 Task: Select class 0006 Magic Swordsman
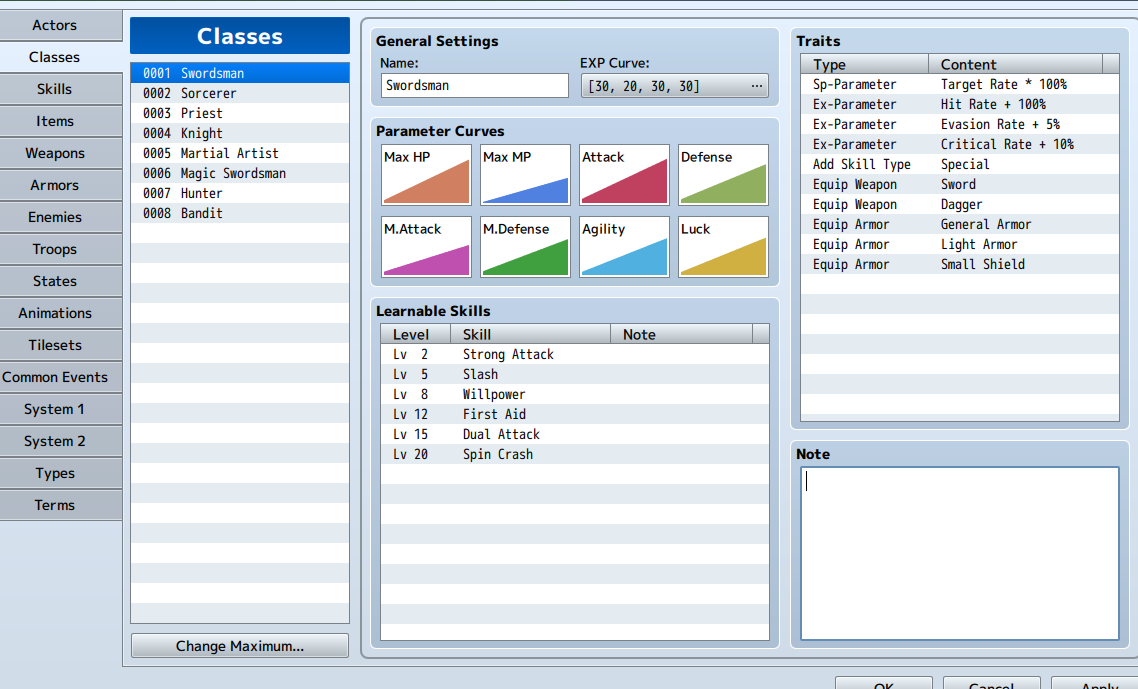tap(240, 173)
